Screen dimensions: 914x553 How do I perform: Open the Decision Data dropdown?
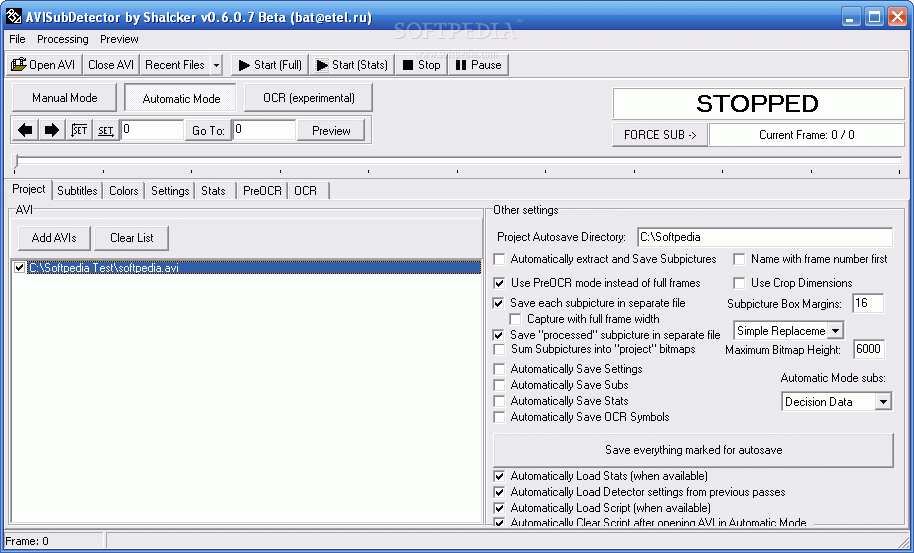883,401
